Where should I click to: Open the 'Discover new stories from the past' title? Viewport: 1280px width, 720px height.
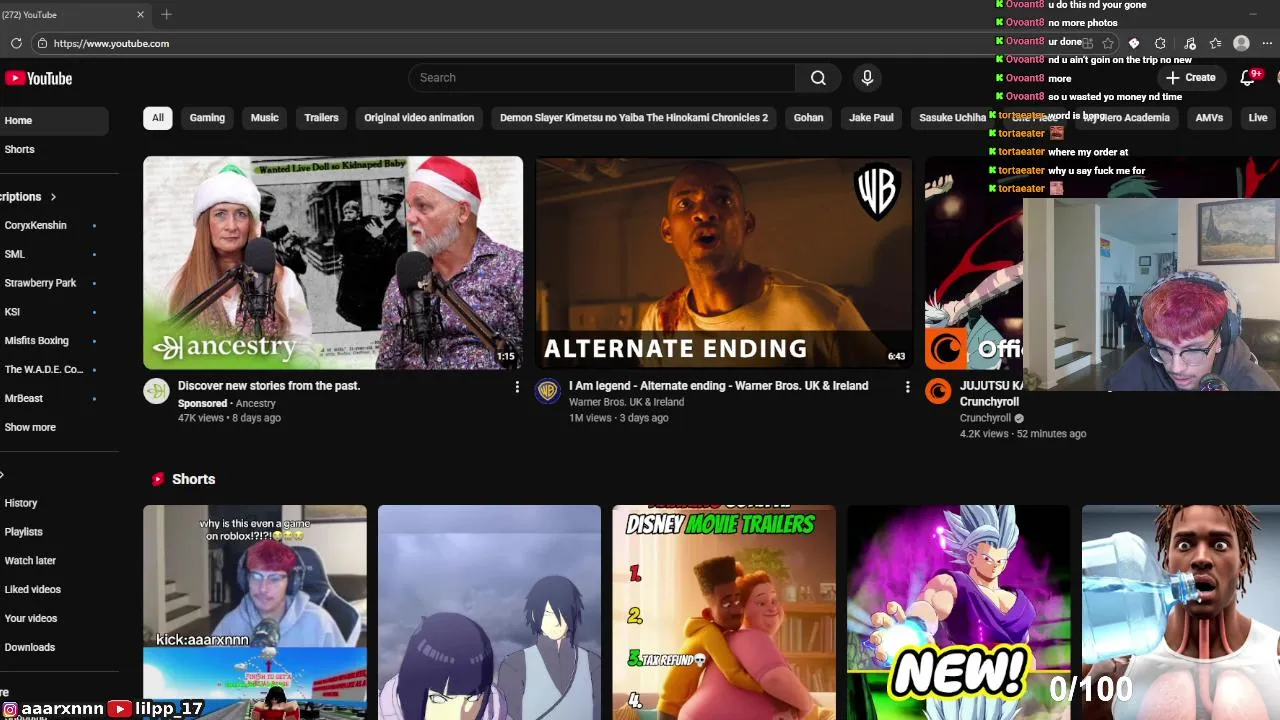269,386
